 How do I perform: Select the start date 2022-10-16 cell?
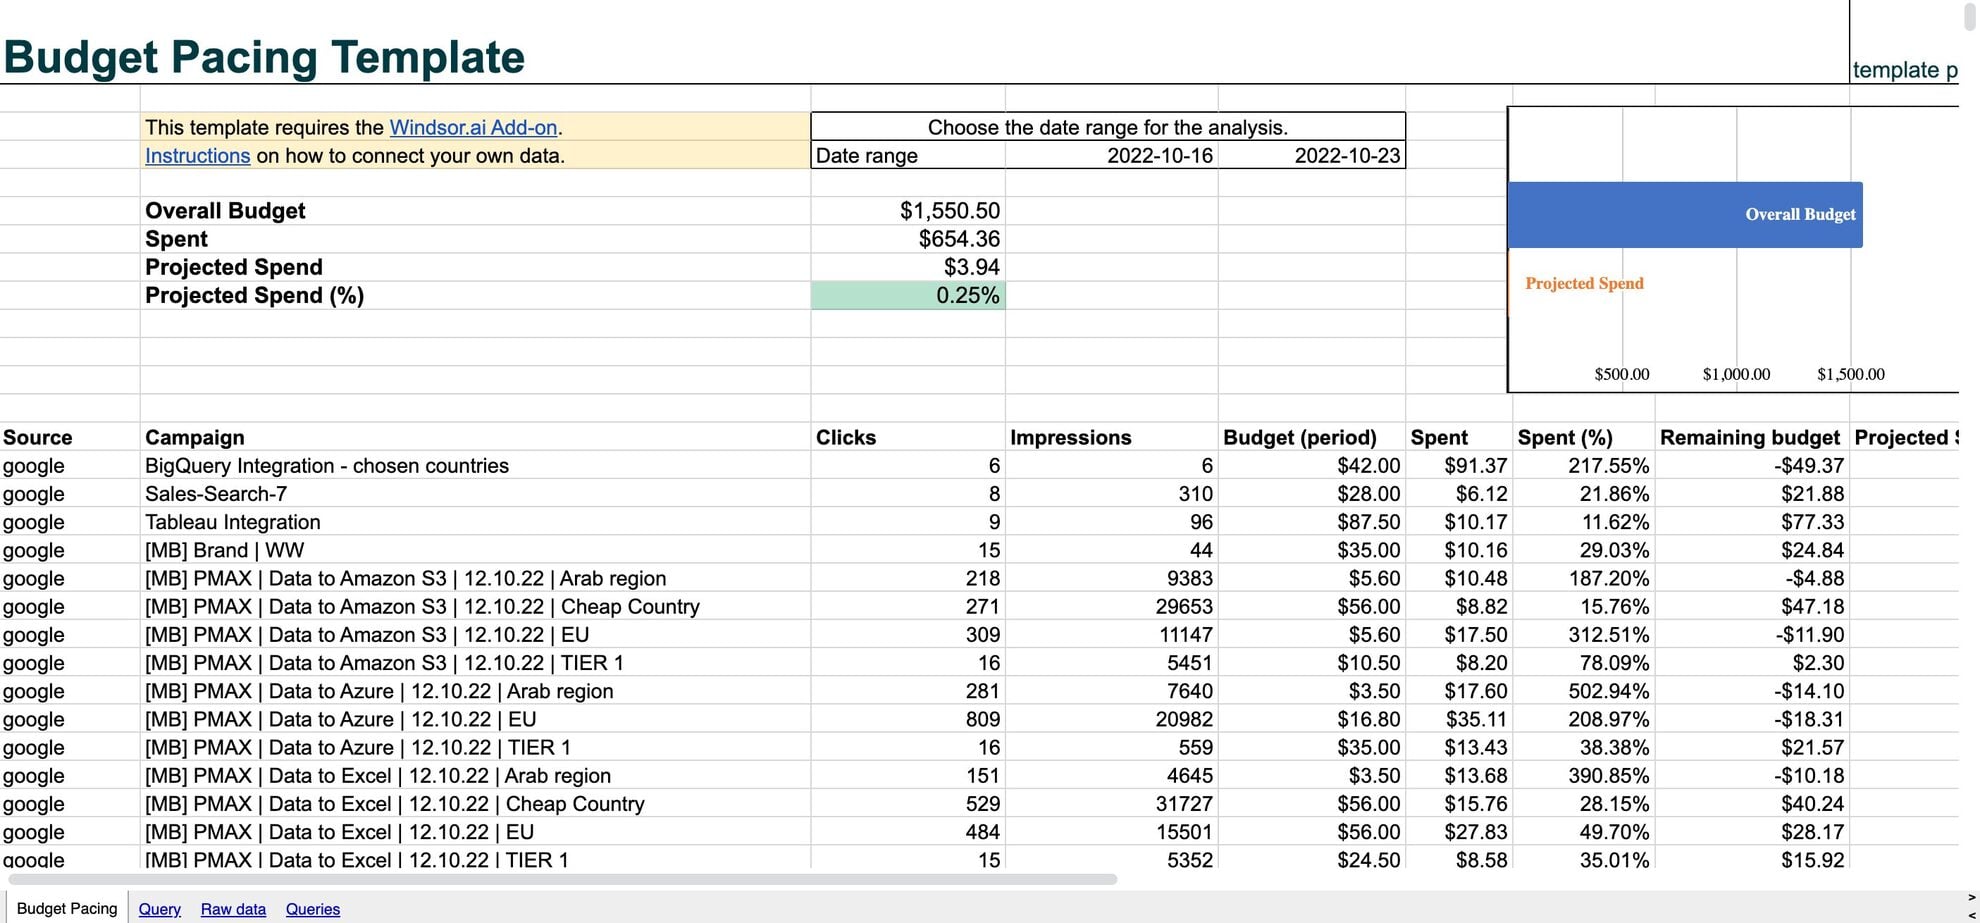click(x=1110, y=156)
